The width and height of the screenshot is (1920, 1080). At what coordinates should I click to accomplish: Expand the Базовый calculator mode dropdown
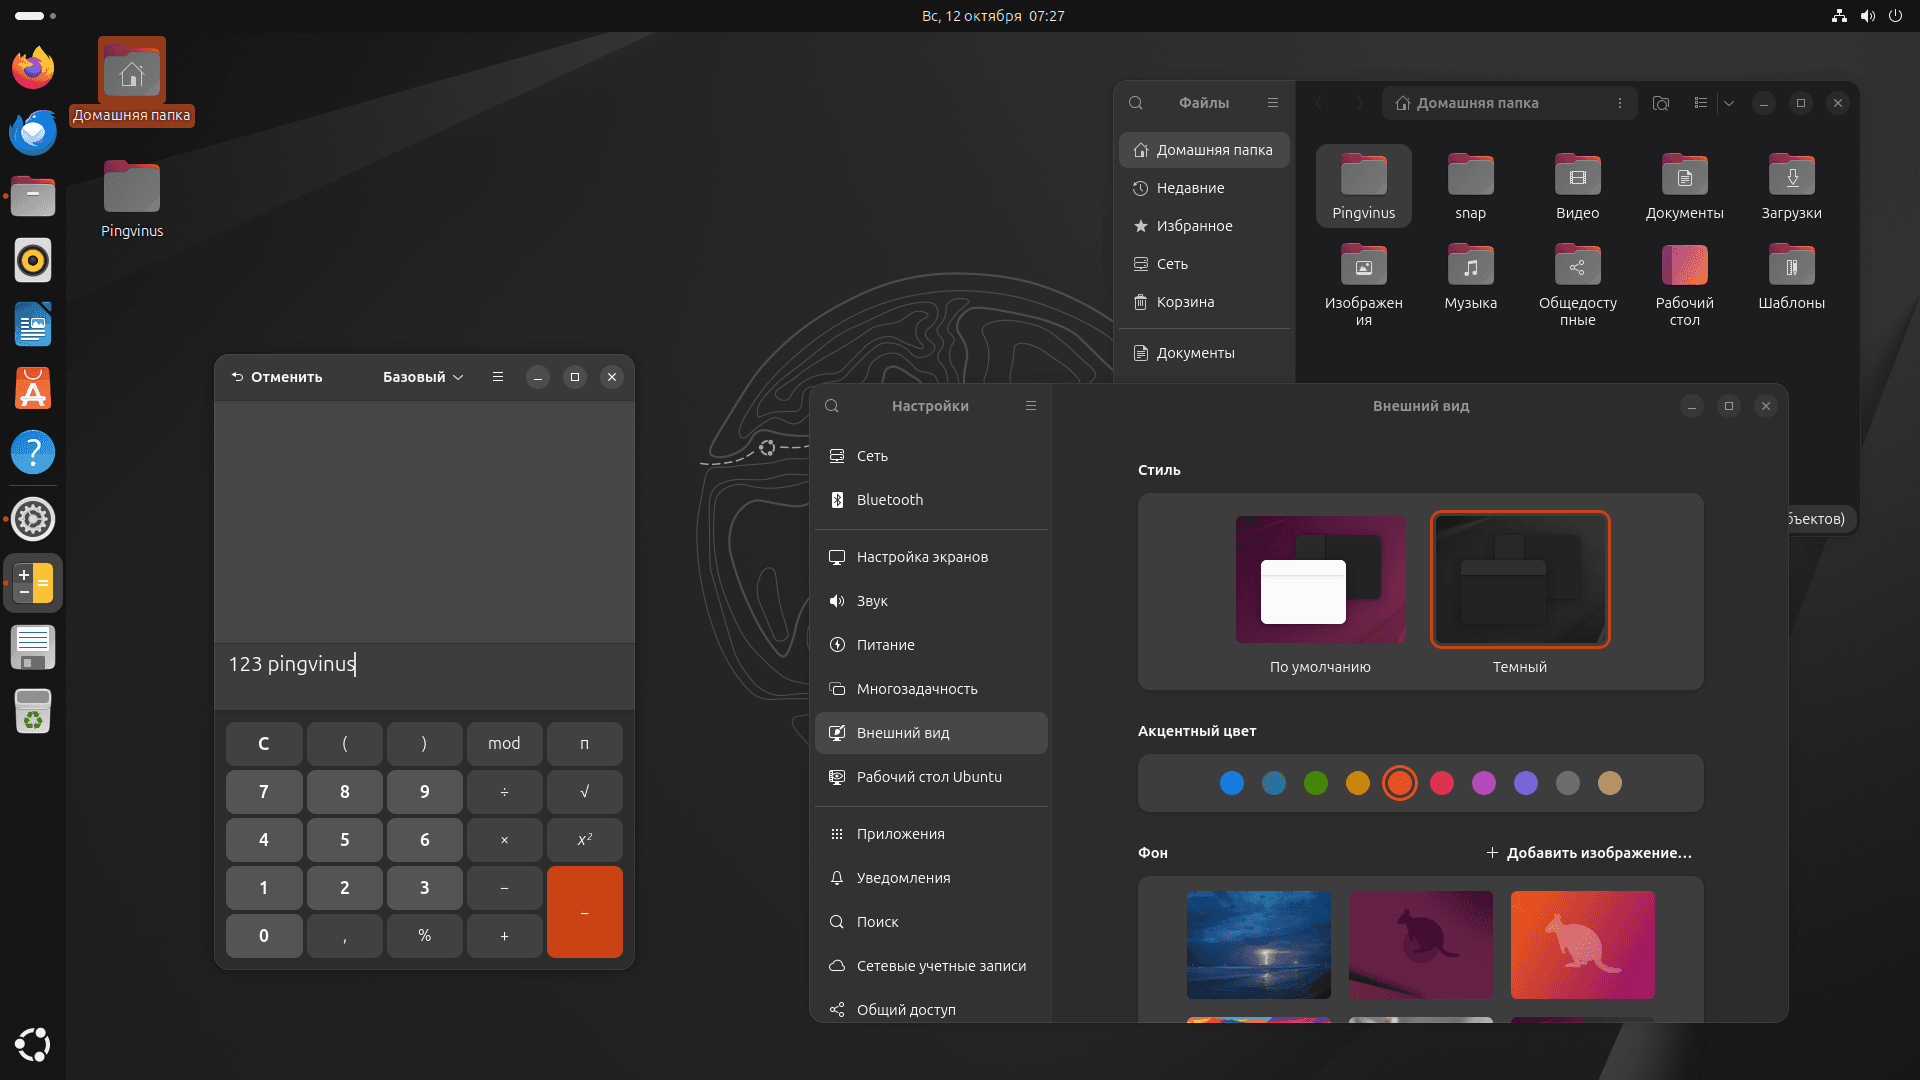(x=423, y=377)
